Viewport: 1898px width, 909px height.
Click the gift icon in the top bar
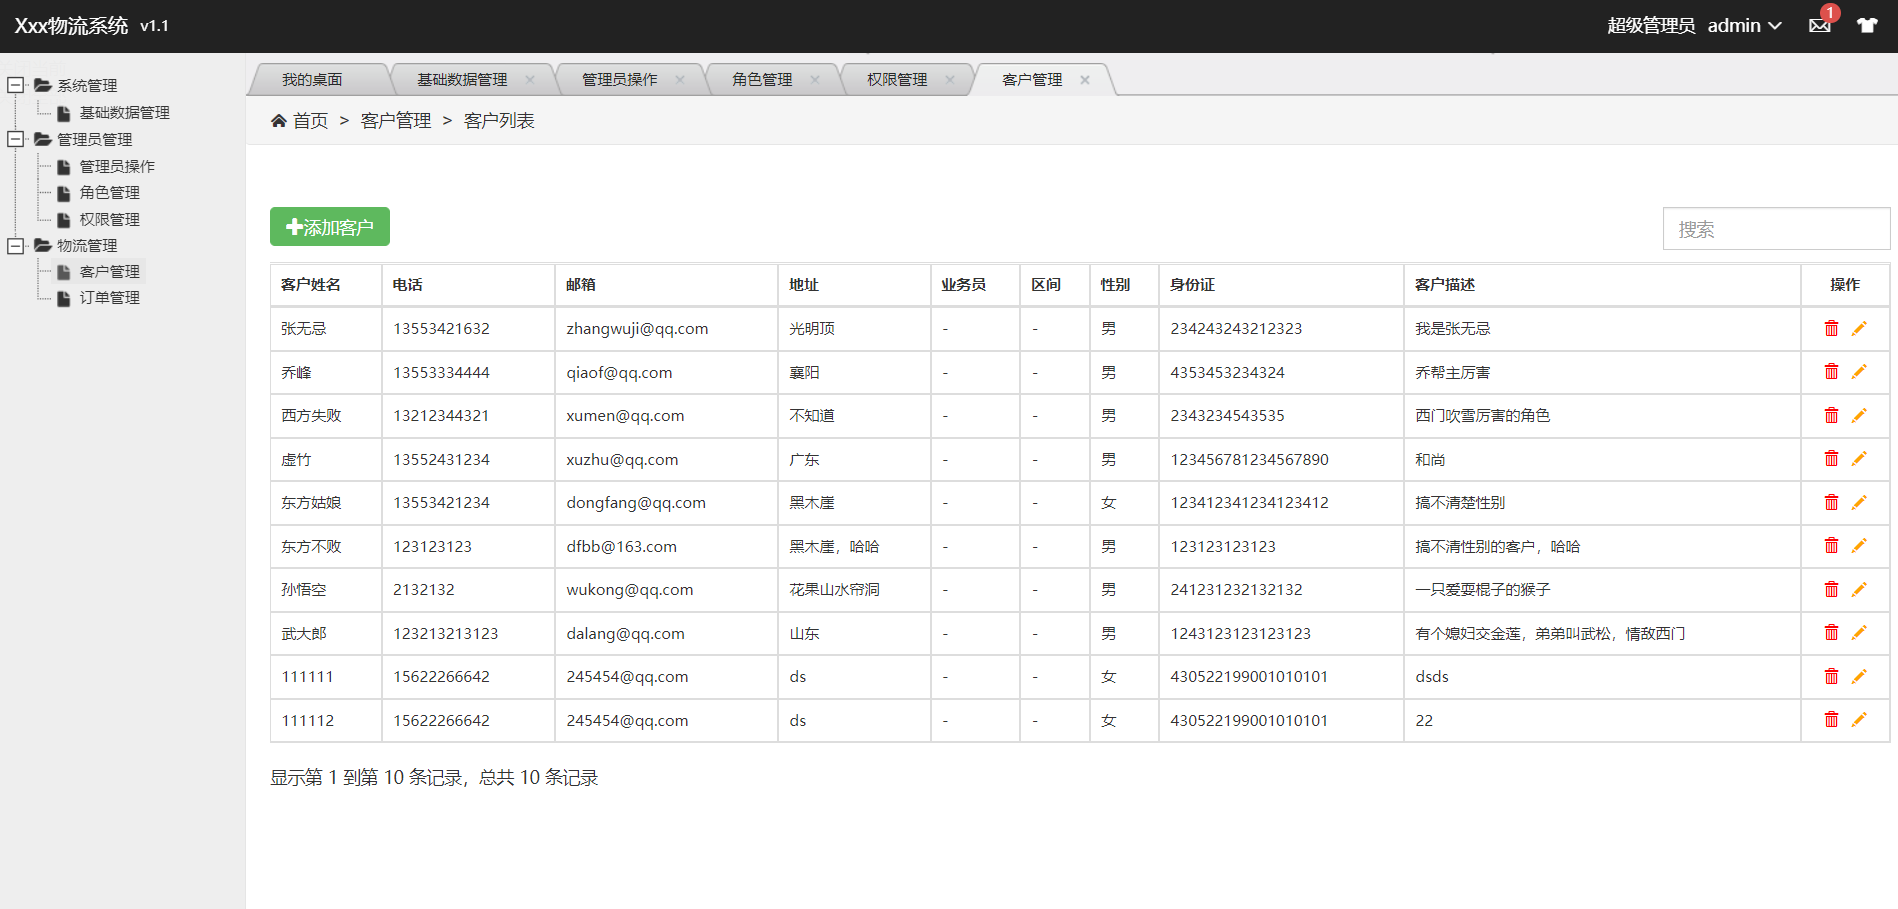(1867, 26)
